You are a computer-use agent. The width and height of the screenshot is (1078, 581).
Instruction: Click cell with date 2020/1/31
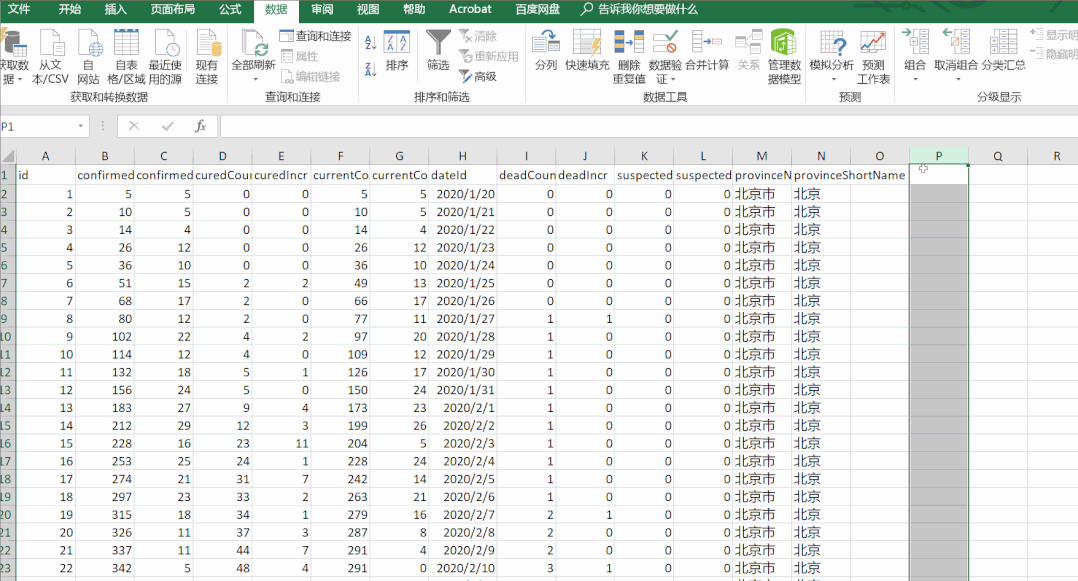pyautogui.click(x=463, y=390)
